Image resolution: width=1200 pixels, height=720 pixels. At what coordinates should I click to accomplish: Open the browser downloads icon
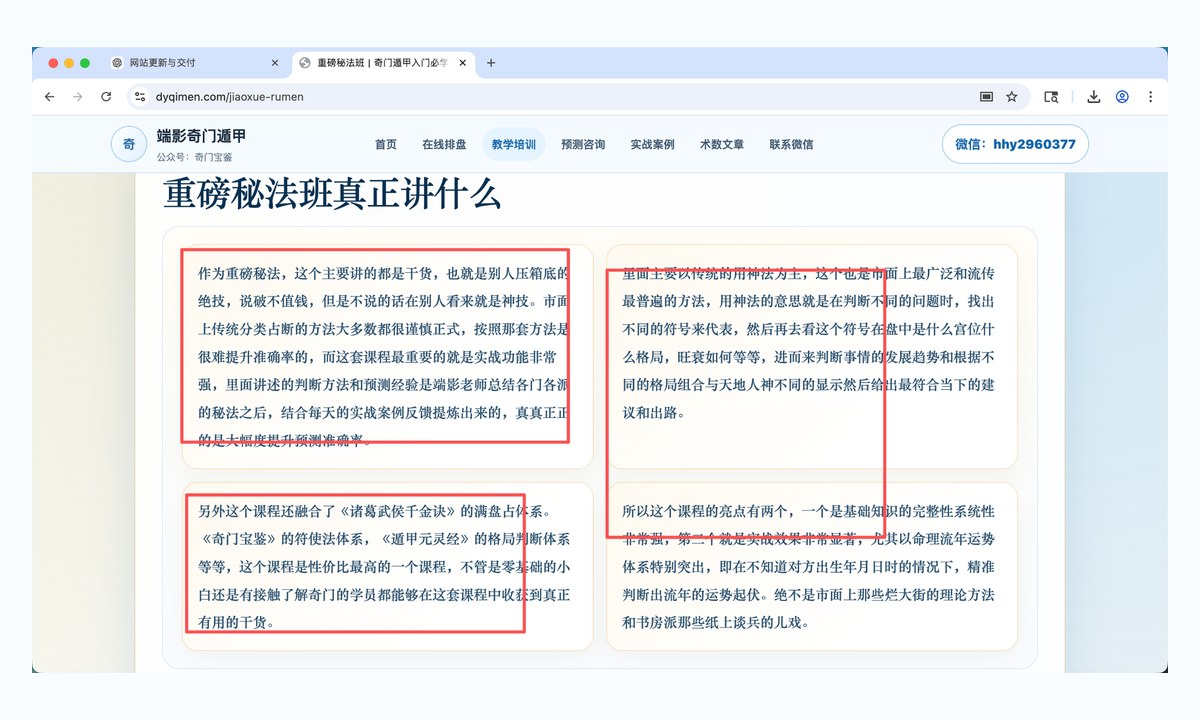(1094, 97)
